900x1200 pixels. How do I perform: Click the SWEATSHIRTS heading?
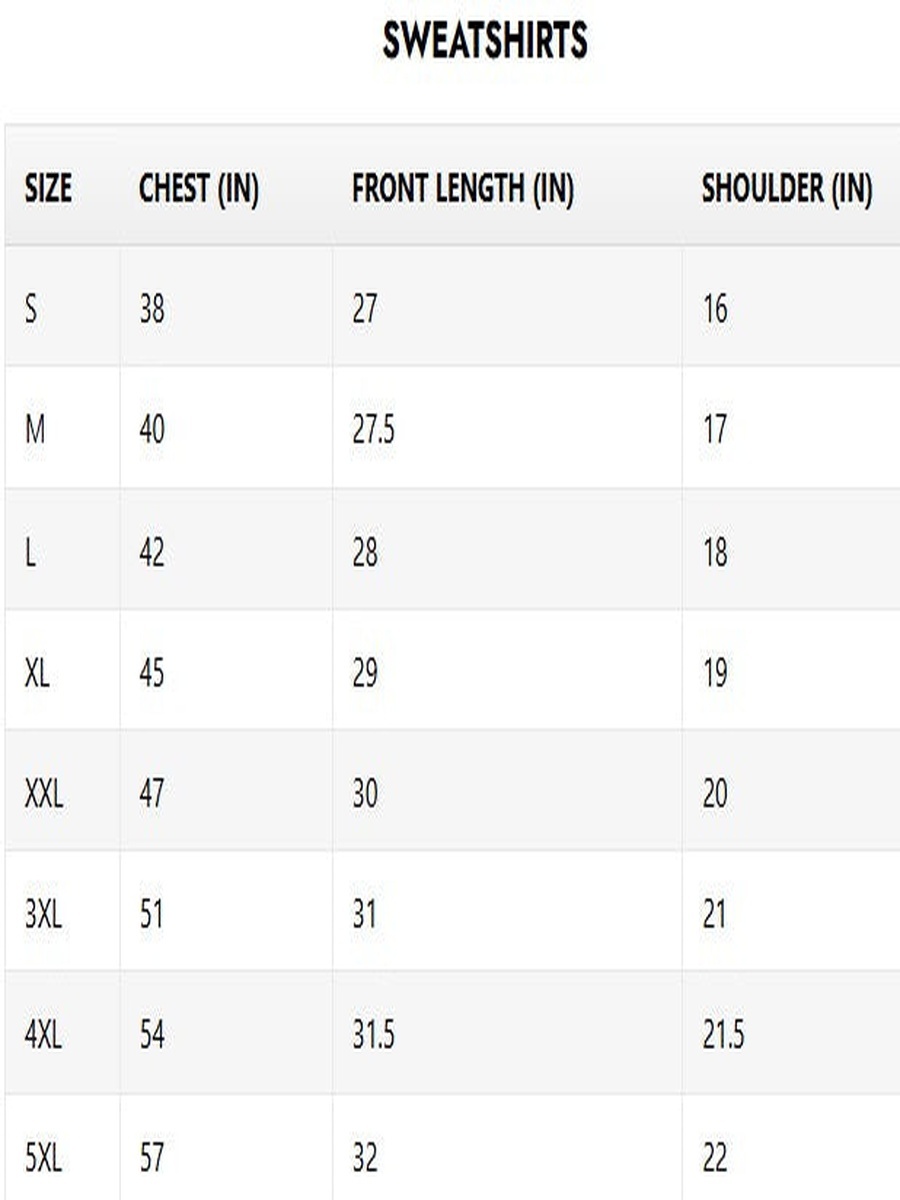pos(484,40)
